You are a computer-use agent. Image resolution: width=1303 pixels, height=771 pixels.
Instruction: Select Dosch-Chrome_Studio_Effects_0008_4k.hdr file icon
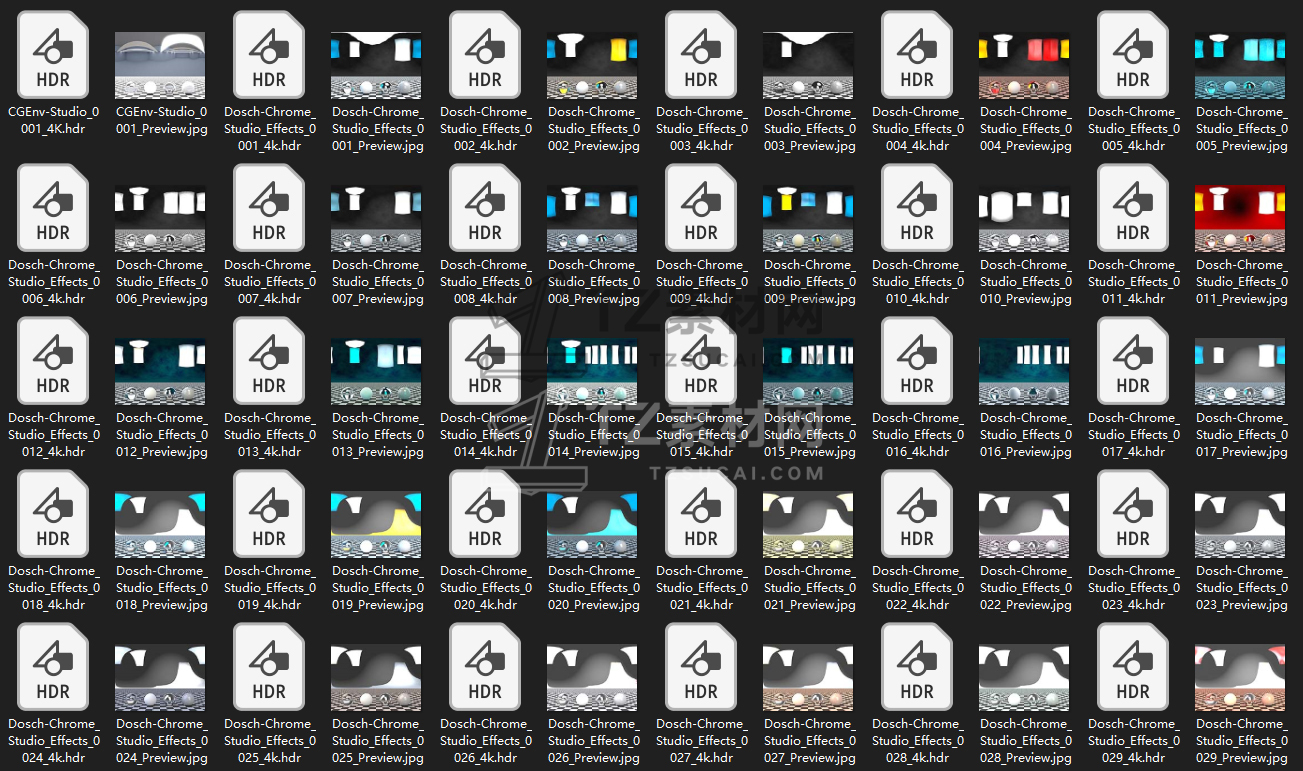click(x=485, y=208)
